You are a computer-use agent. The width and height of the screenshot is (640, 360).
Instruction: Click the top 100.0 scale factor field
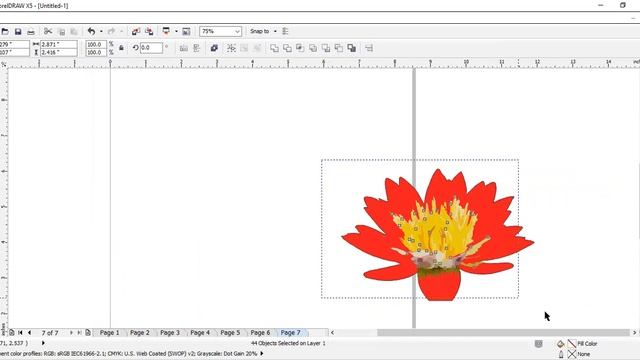(x=96, y=44)
